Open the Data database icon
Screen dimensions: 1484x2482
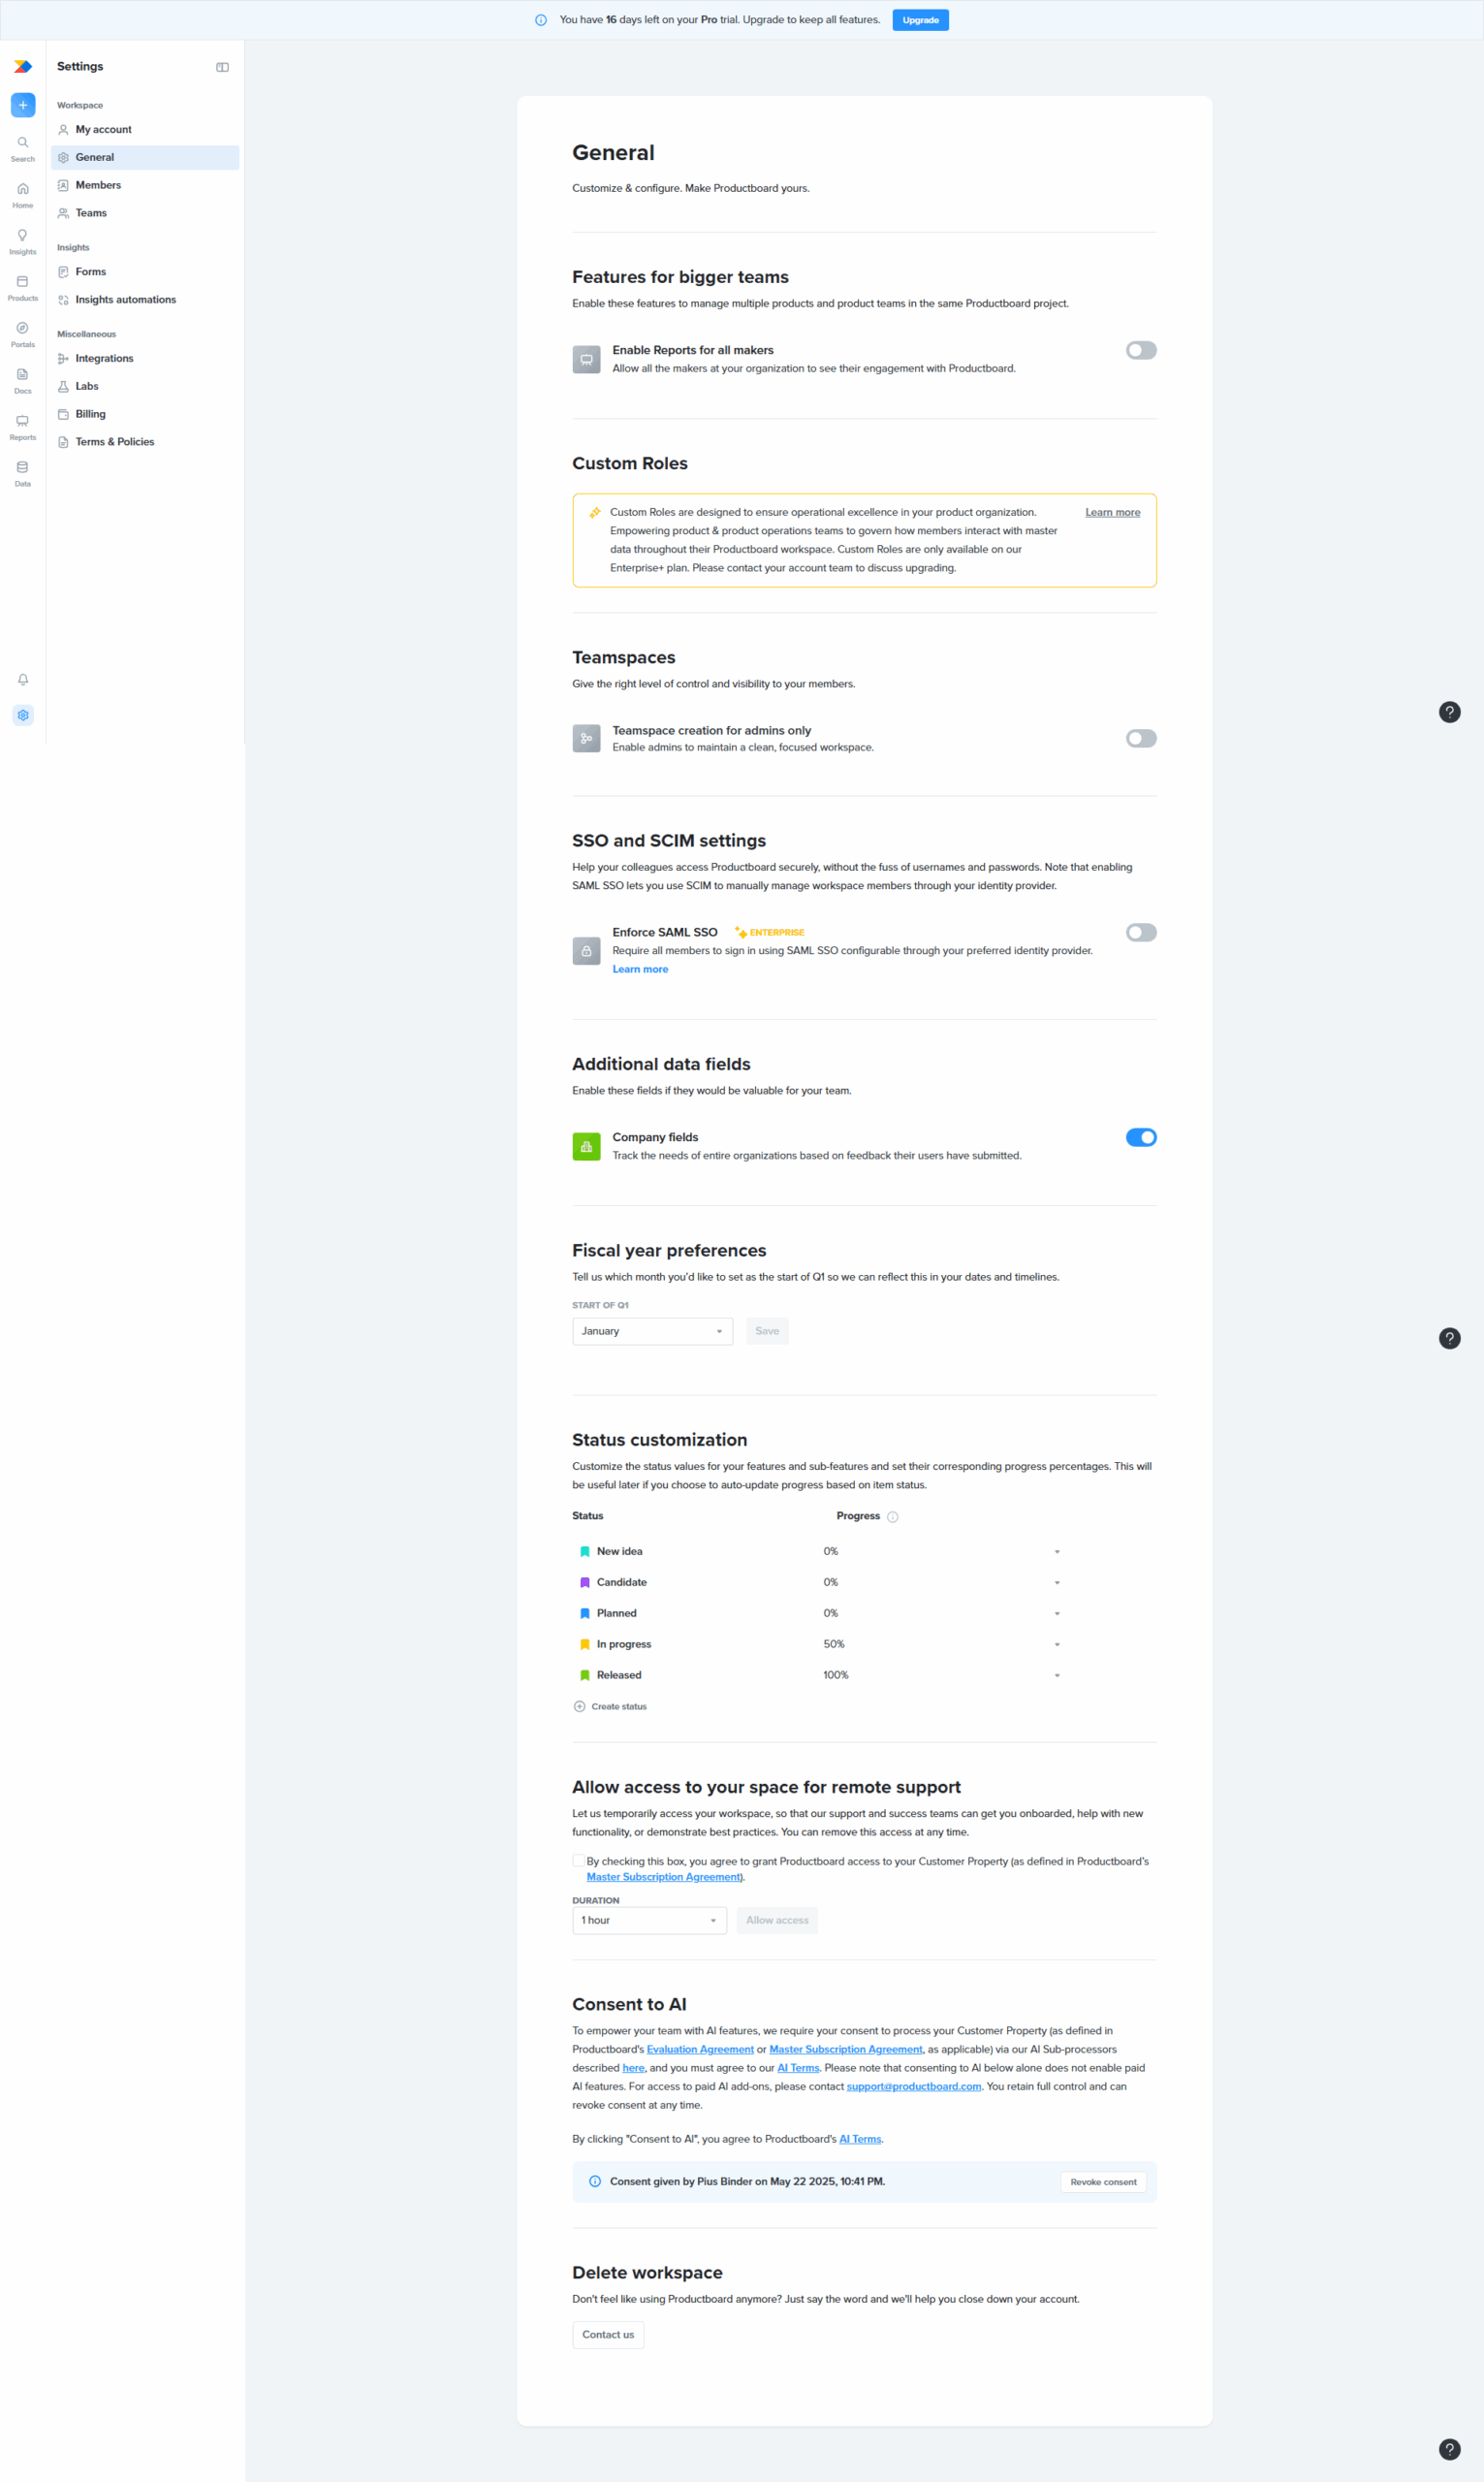pyautogui.click(x=22, y=473)
